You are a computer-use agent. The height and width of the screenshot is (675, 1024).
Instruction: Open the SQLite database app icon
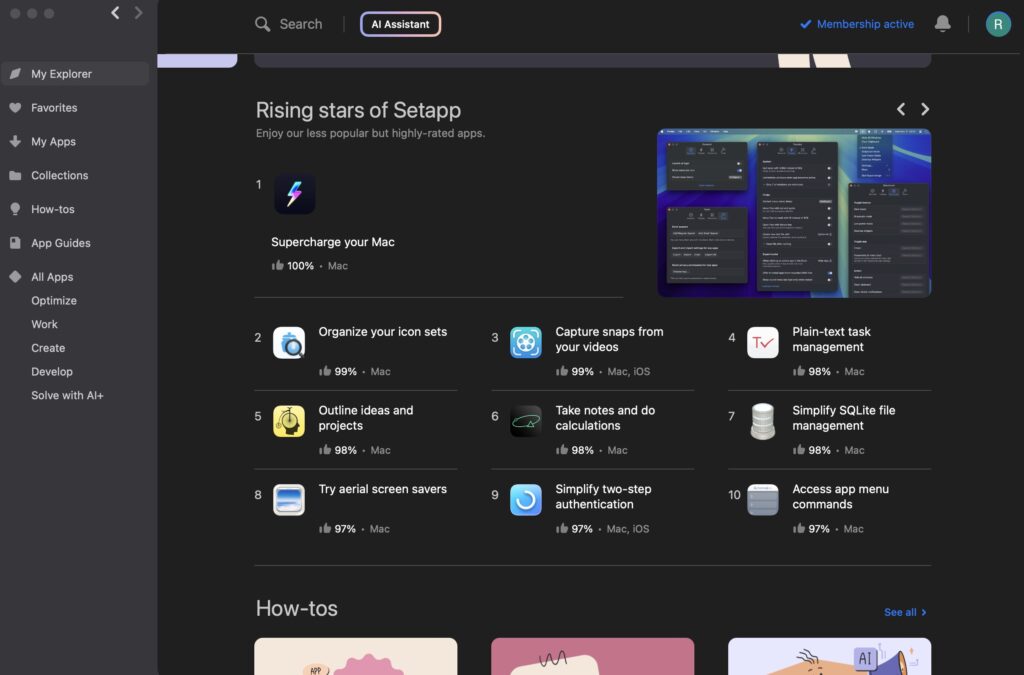coord(763,421)
